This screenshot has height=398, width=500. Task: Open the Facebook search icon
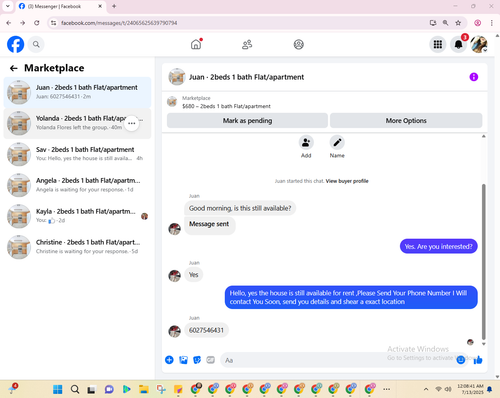[36, 44]
